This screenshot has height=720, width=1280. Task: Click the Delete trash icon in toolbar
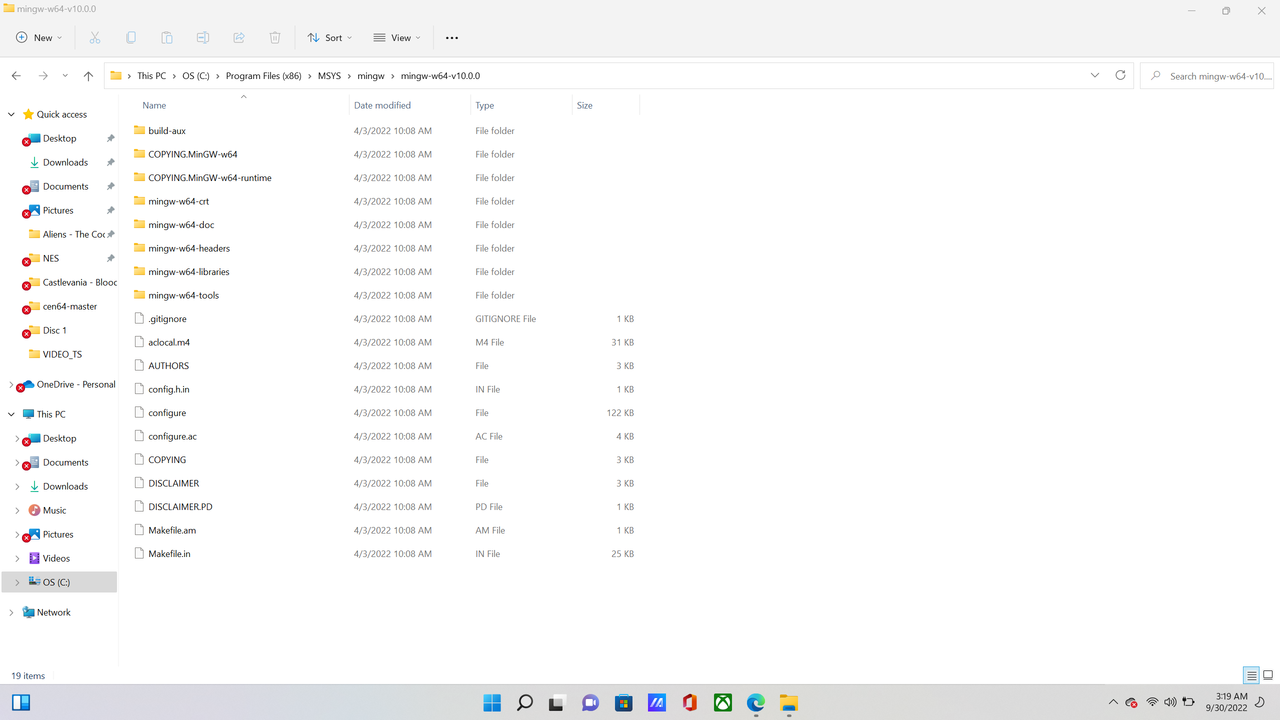tap(275, 38)
